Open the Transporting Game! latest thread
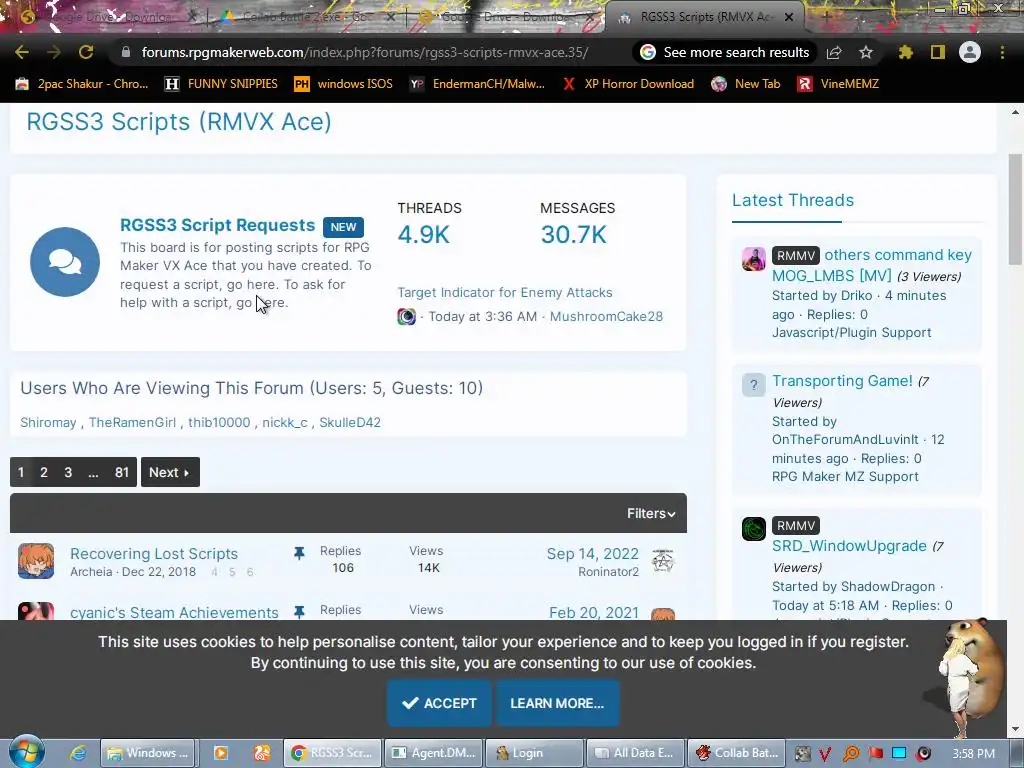This screenshot has height=768, width=1024. coord(842,381)
